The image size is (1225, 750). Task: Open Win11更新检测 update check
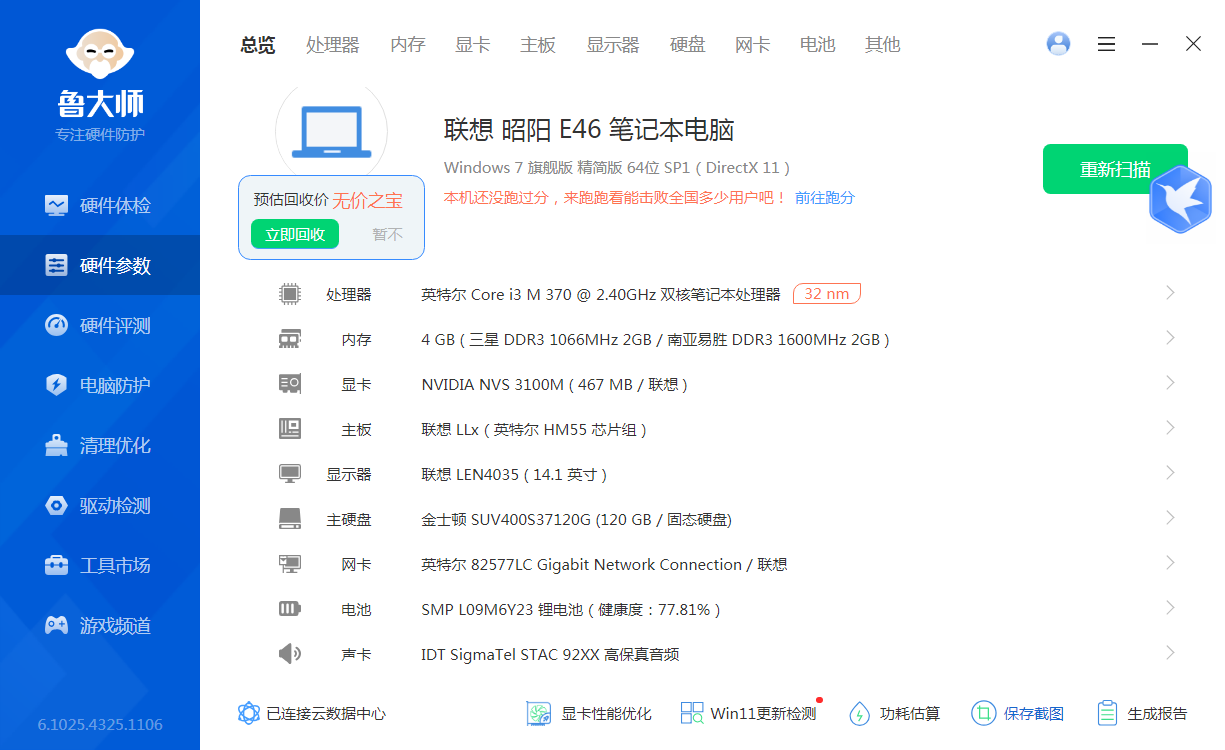(x=692, y=713)
